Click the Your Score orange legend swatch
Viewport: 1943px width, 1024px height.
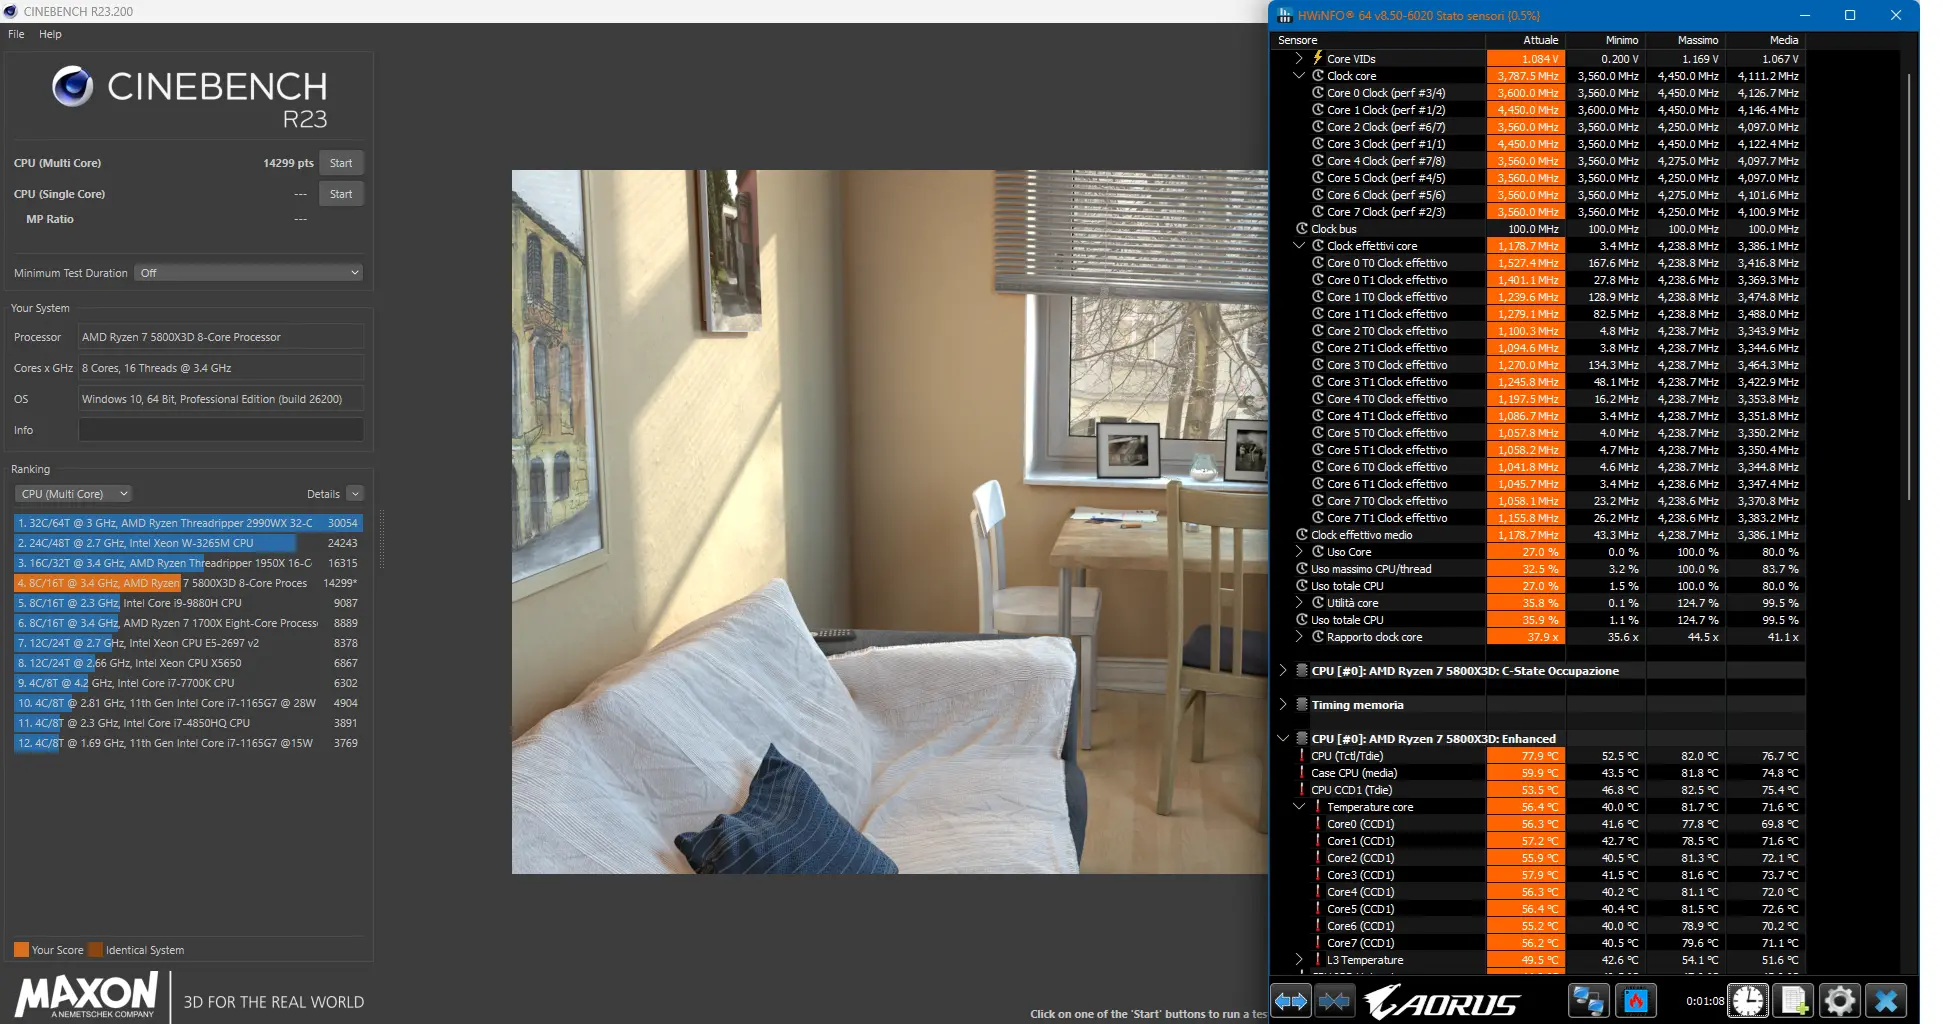[21, 950]
